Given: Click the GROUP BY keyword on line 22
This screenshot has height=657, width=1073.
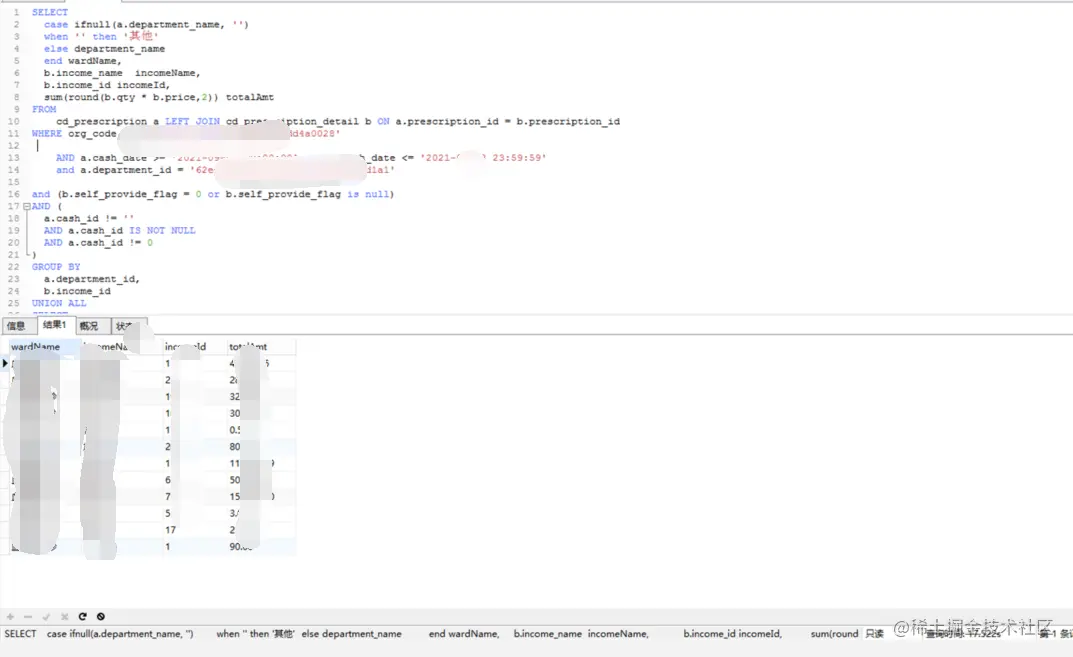Looking at the screenshot, I should (56, 267).
